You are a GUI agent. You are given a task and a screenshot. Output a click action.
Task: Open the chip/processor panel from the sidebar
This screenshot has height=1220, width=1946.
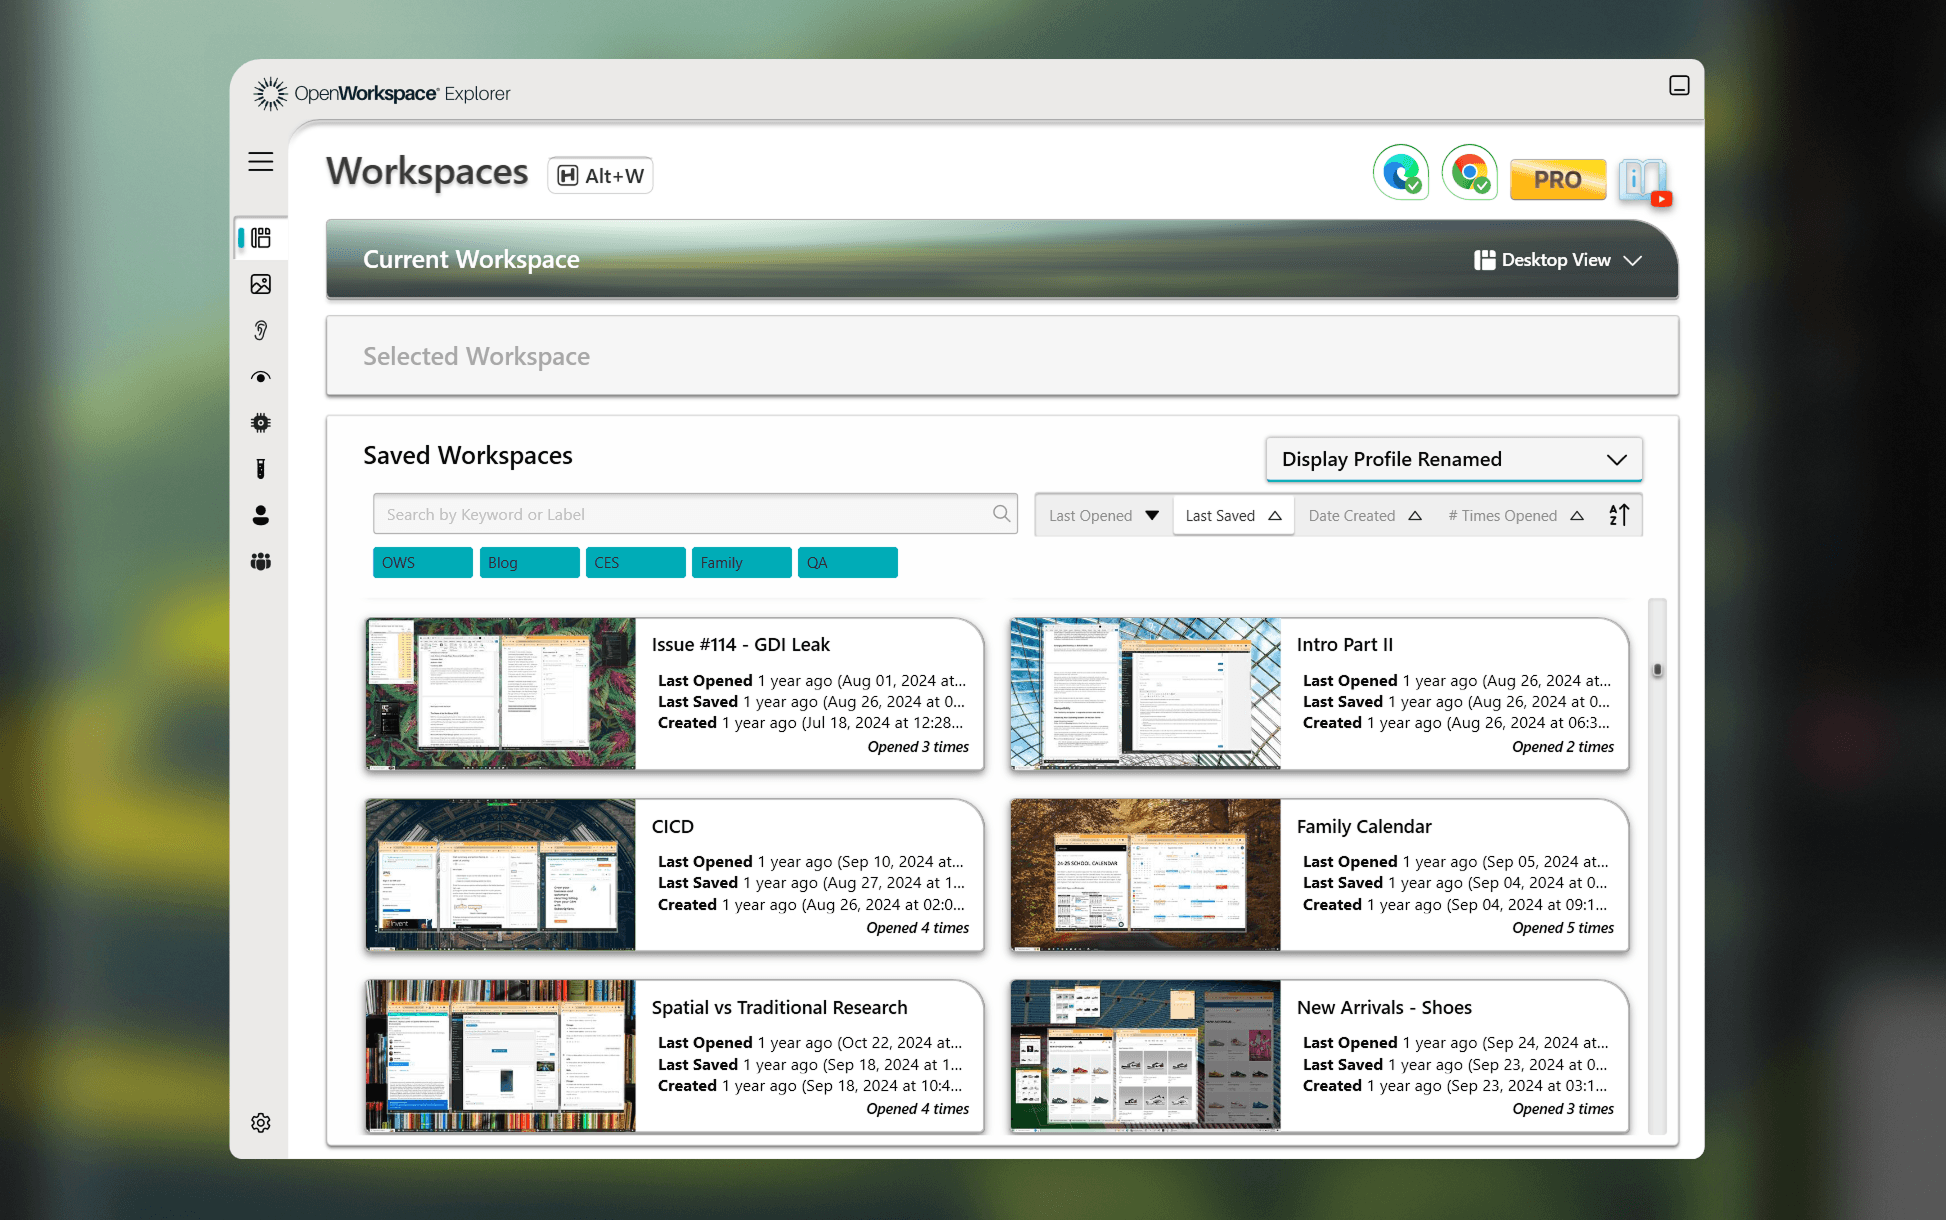(x=260, y=422)
